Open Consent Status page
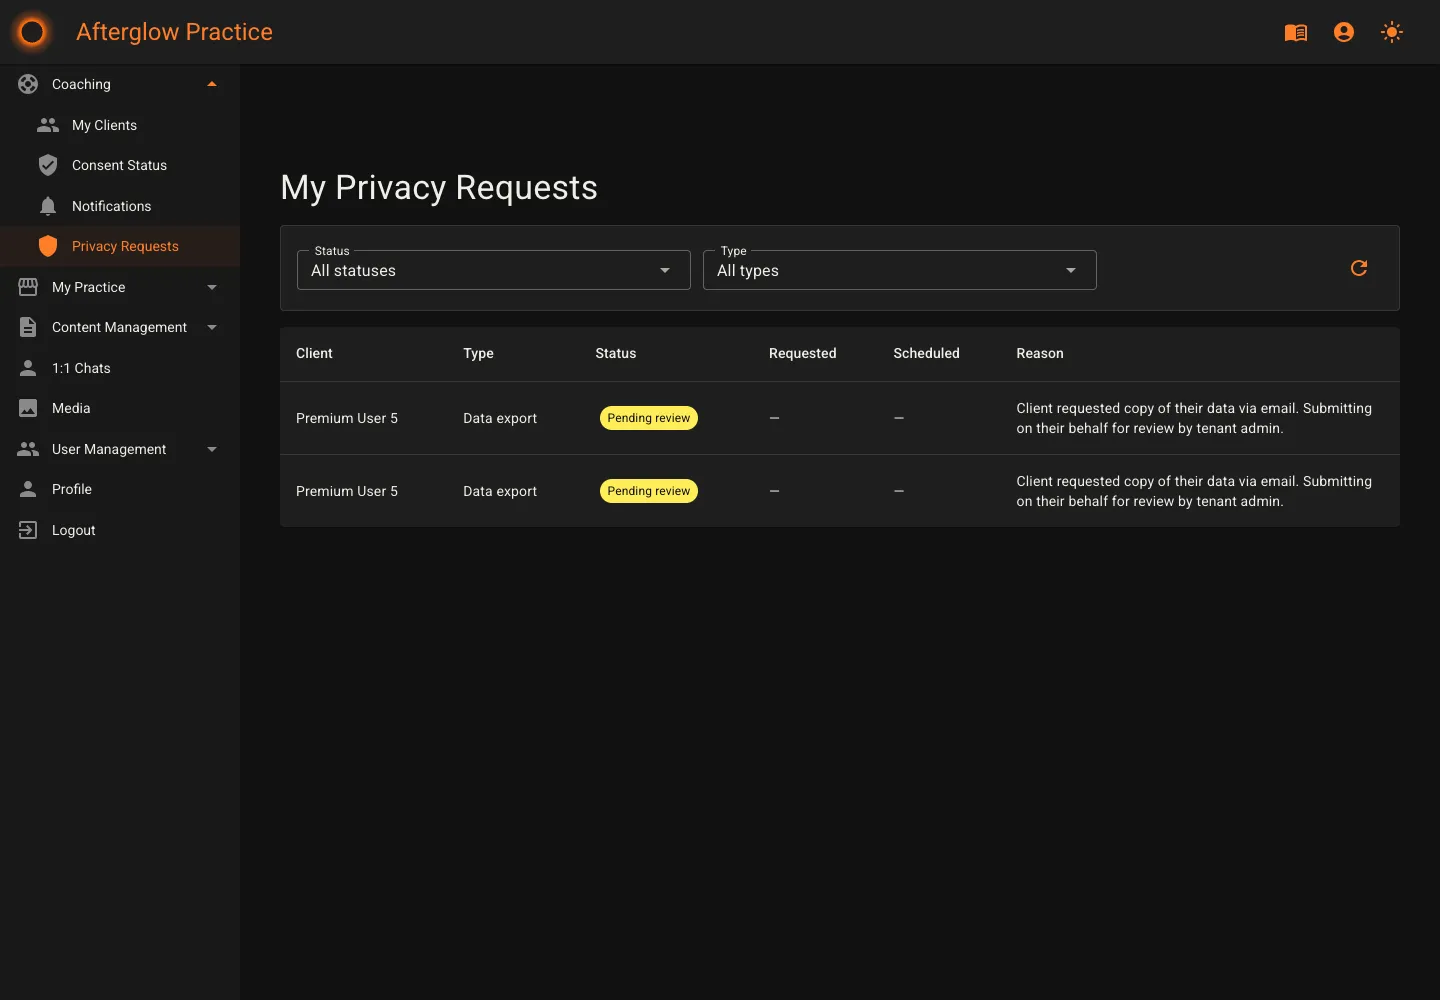1440x1000 pixels. [x=120, y=165]
